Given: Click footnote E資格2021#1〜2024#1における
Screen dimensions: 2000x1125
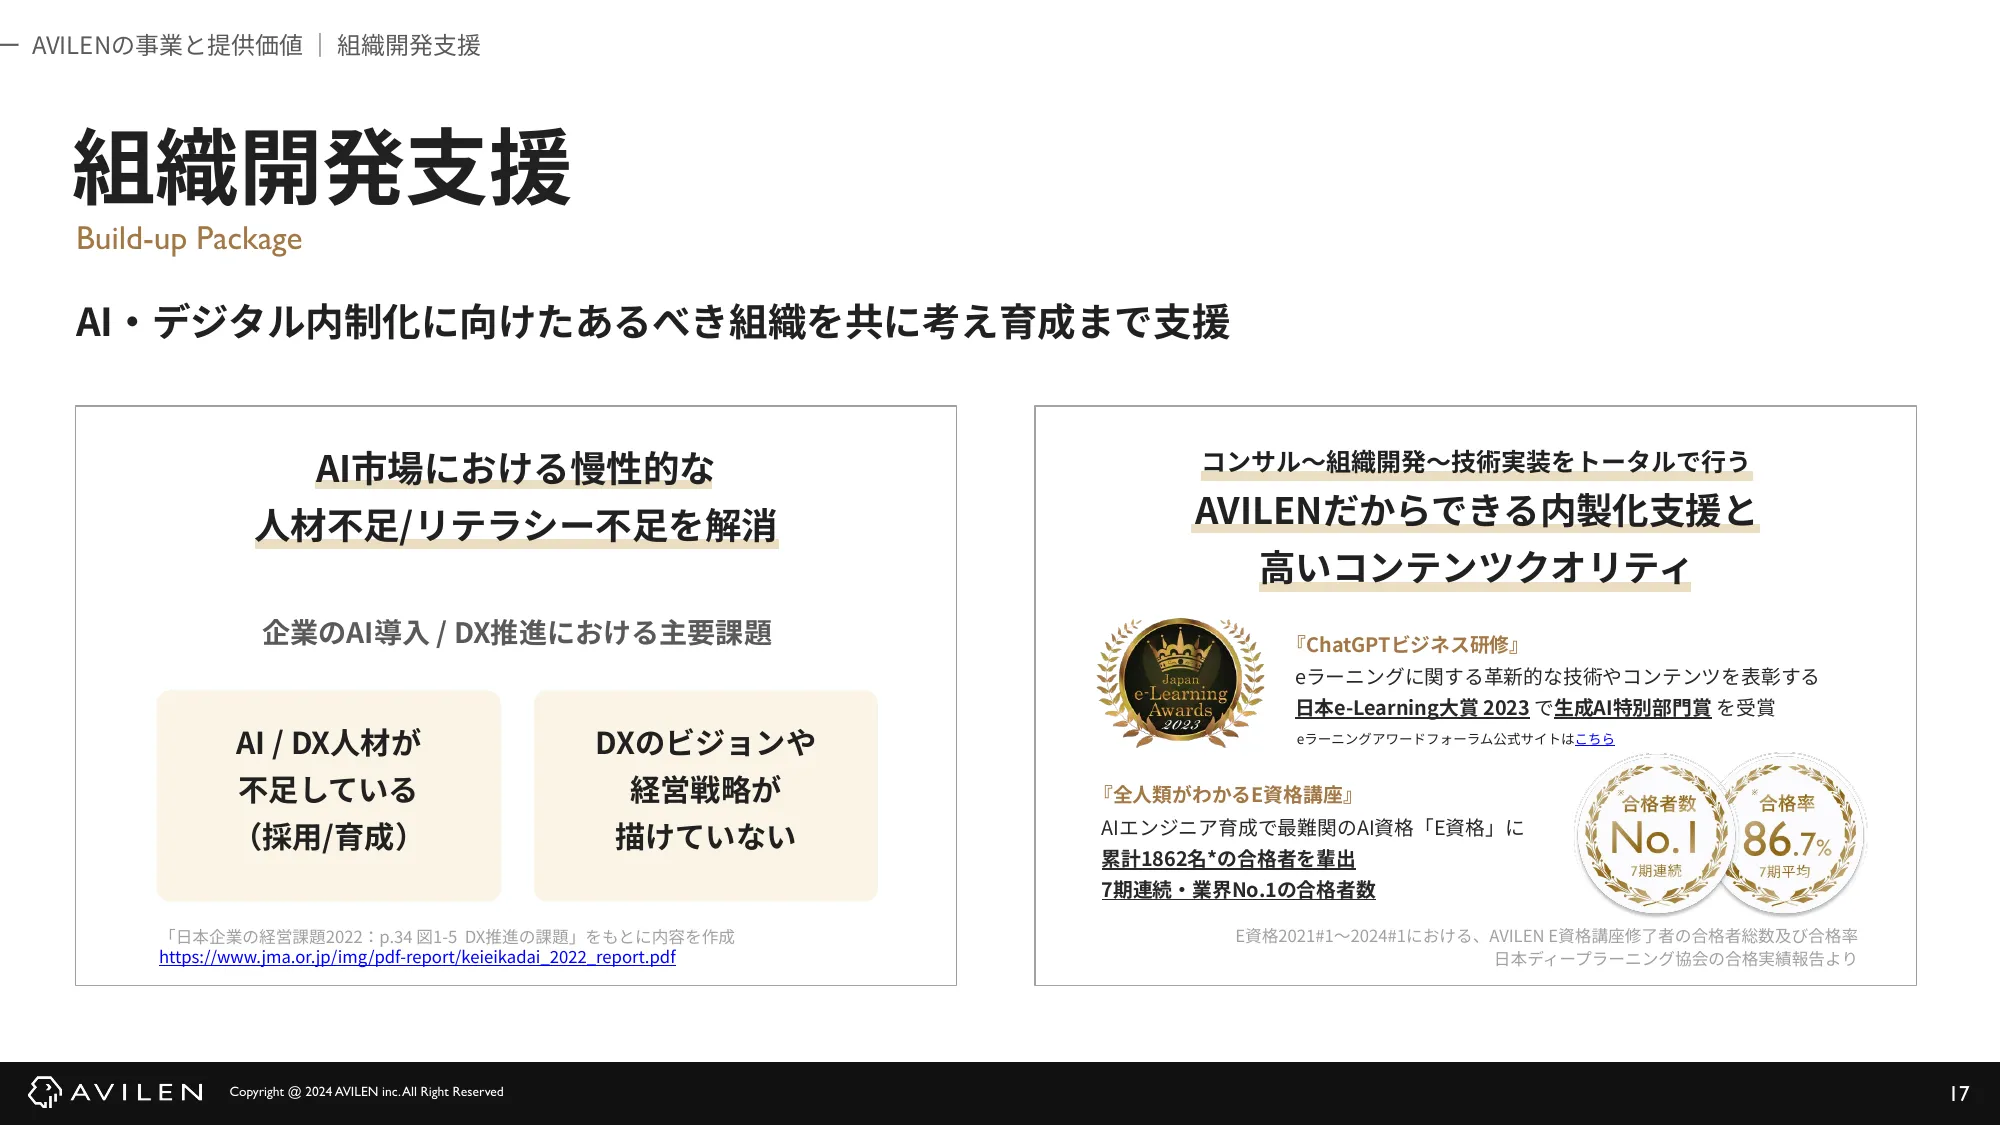Looking at the screenshot, I should pyautogui.click(x=1546, y=936).
